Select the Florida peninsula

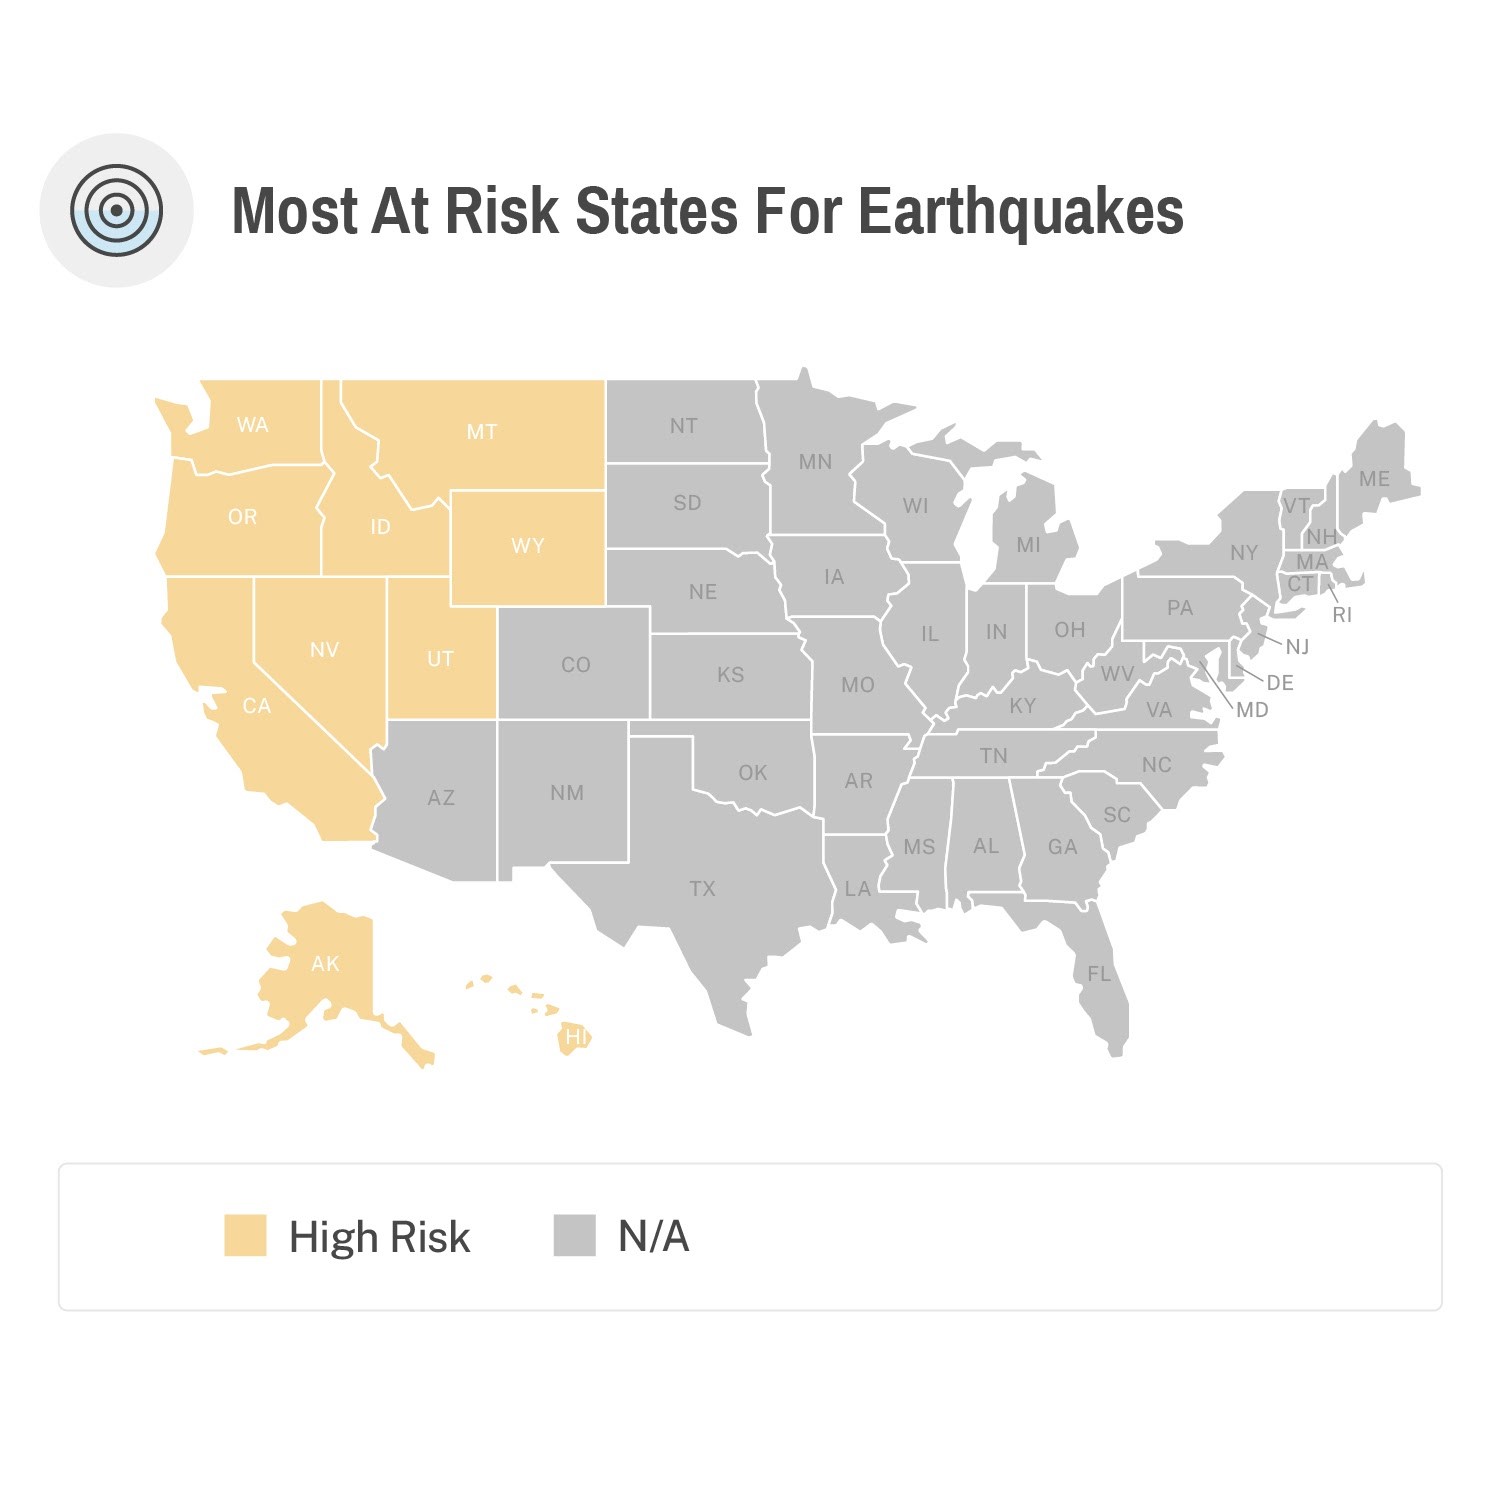pos(1100,975)
